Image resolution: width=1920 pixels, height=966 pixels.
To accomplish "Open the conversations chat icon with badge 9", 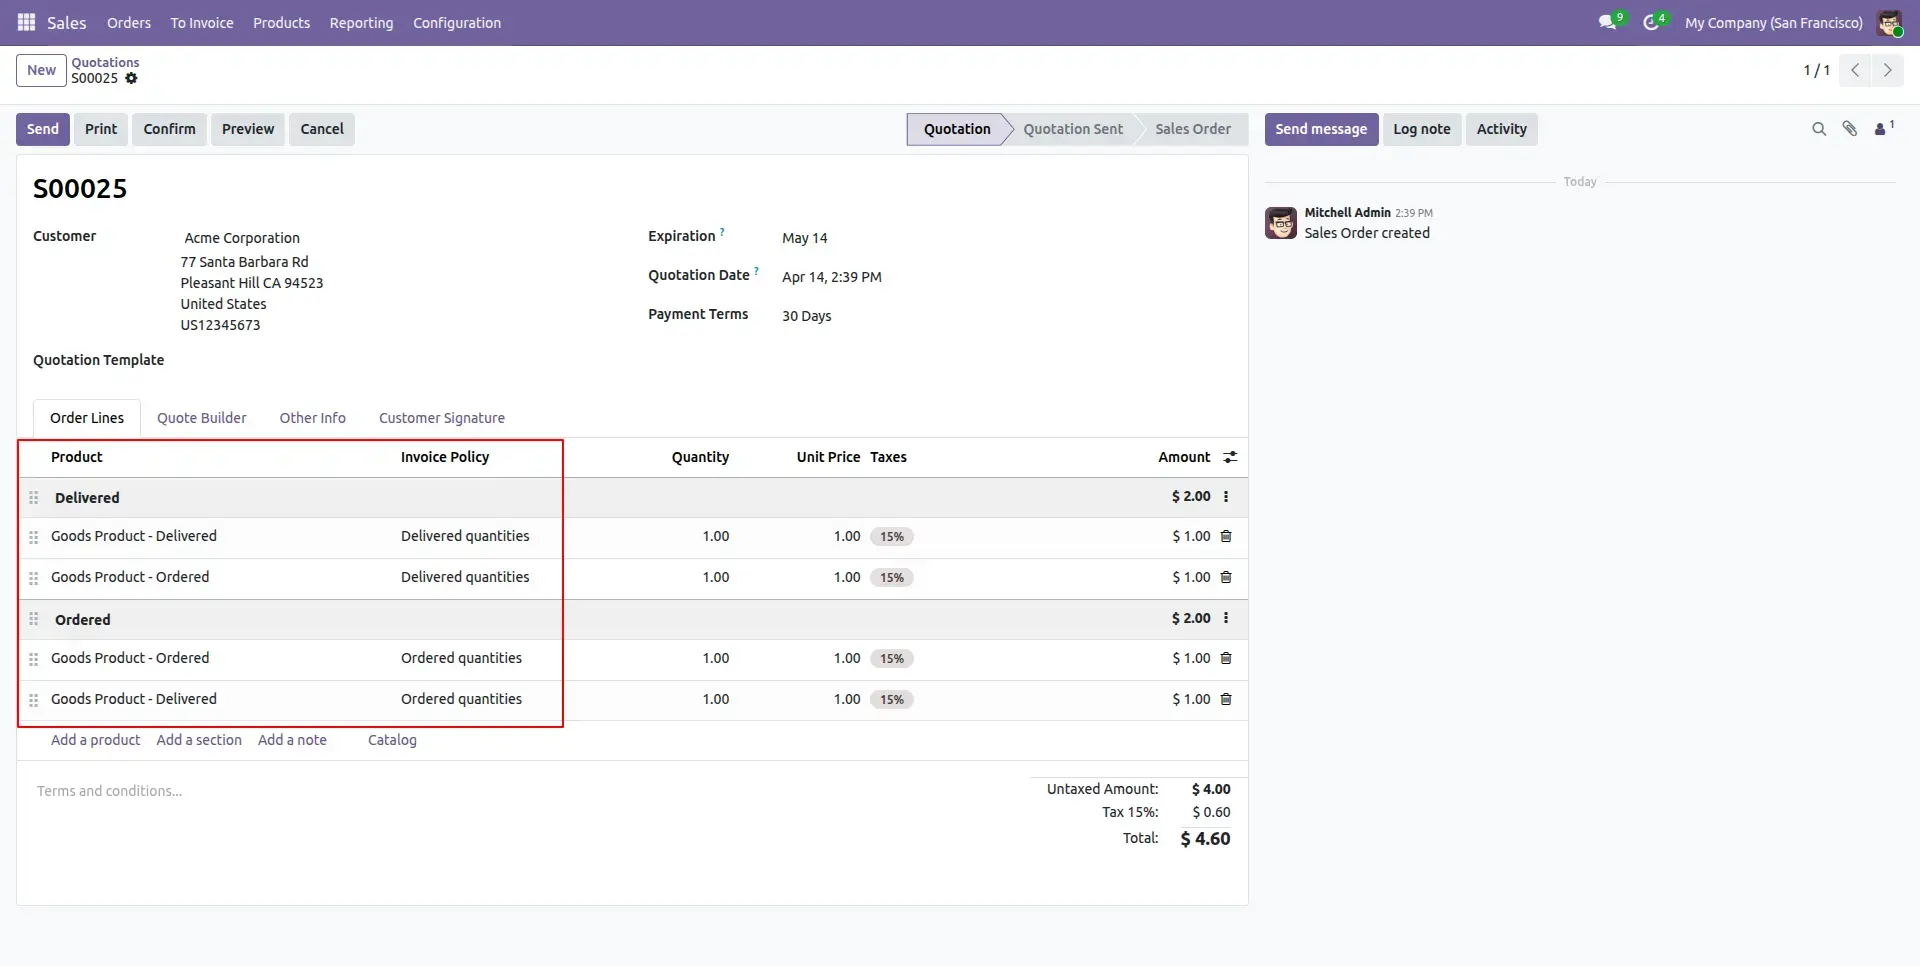I will click(1609, 22).
